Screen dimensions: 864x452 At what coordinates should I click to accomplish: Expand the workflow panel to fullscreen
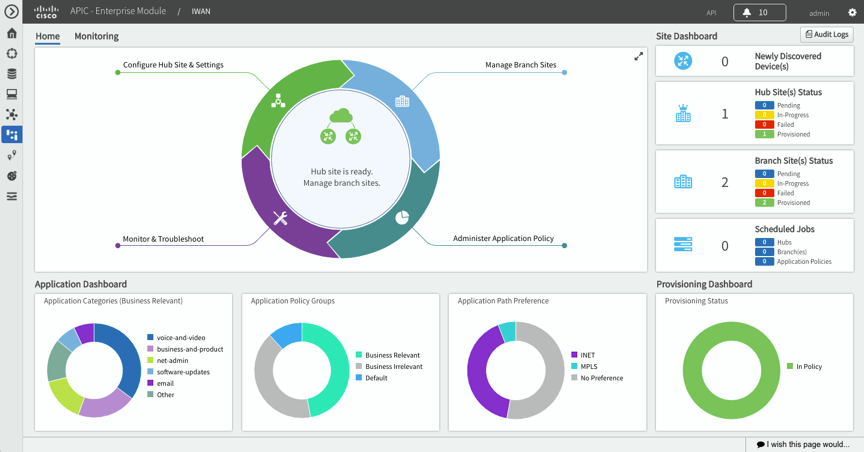[x=638, y=57]
